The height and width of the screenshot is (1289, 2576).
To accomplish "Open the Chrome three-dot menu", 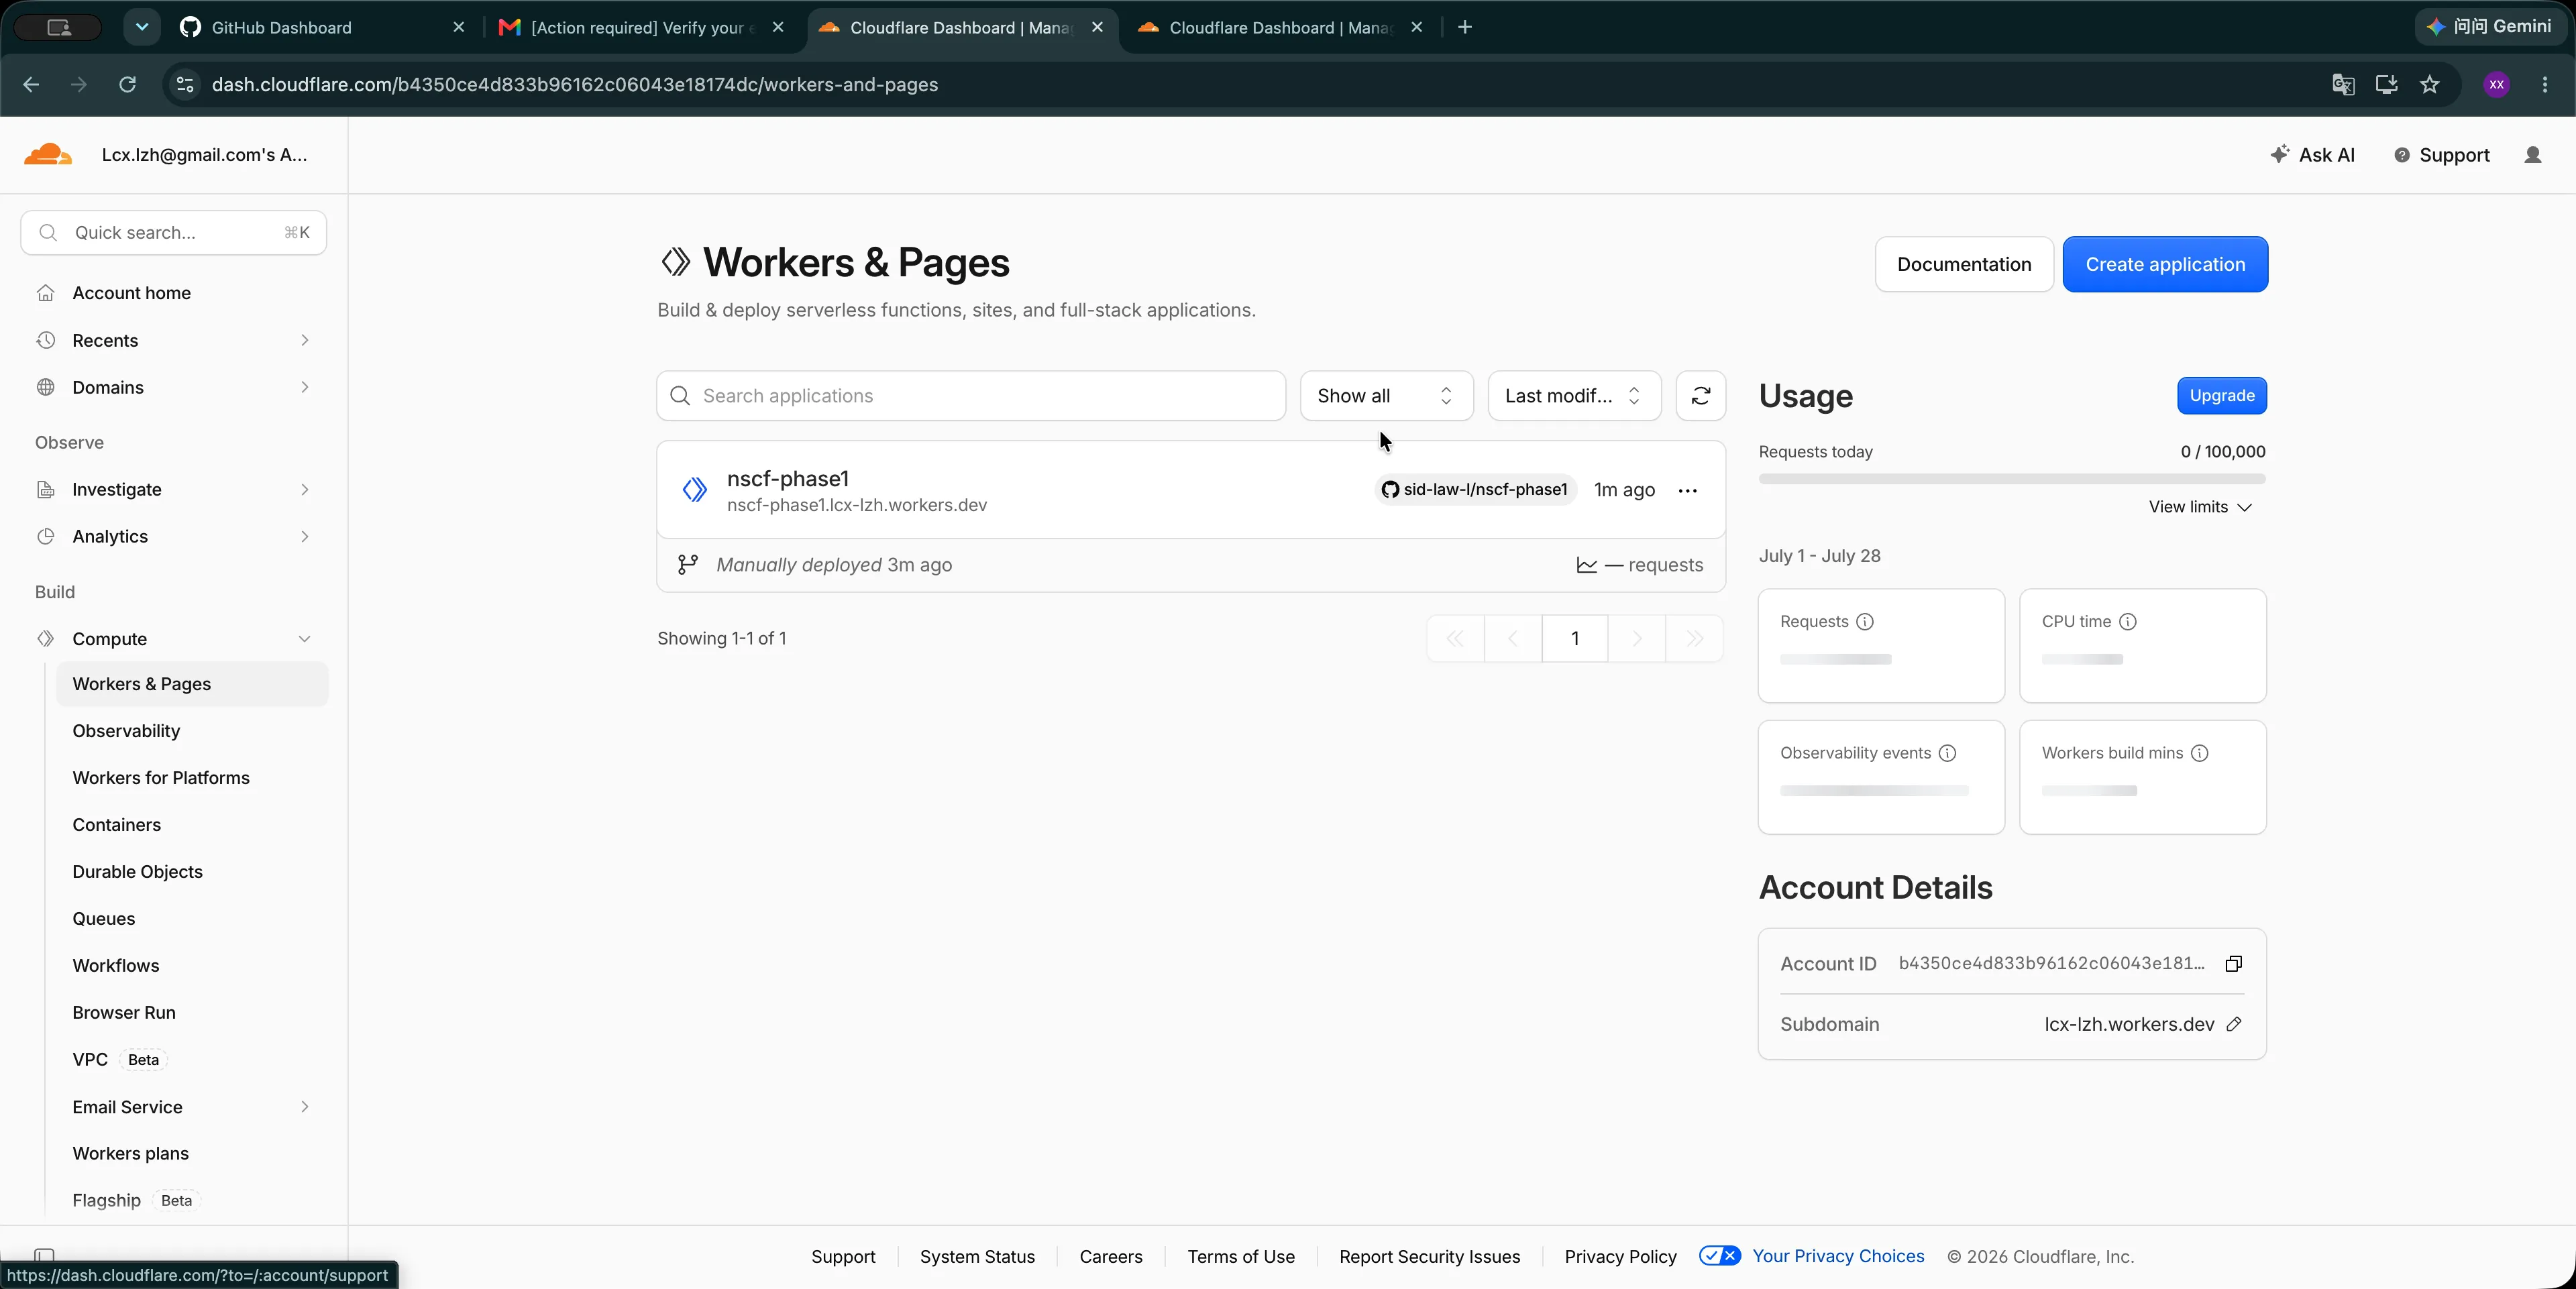I will tap(2544, 85).
